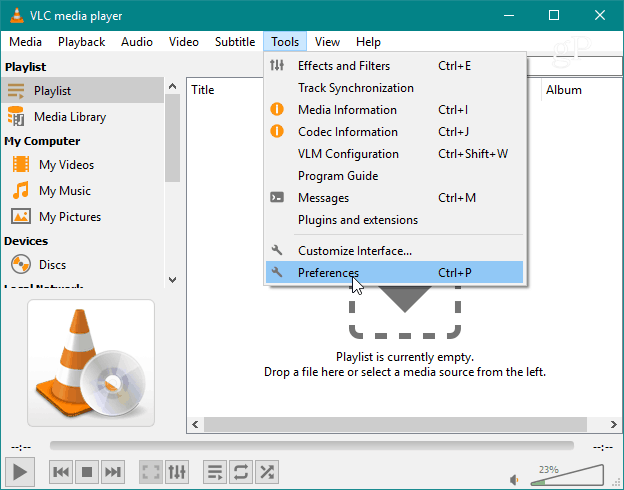Viewport: 624px width, 490px height.
Task: Select Playlist in the sidebar
Action: coord(82,91)
